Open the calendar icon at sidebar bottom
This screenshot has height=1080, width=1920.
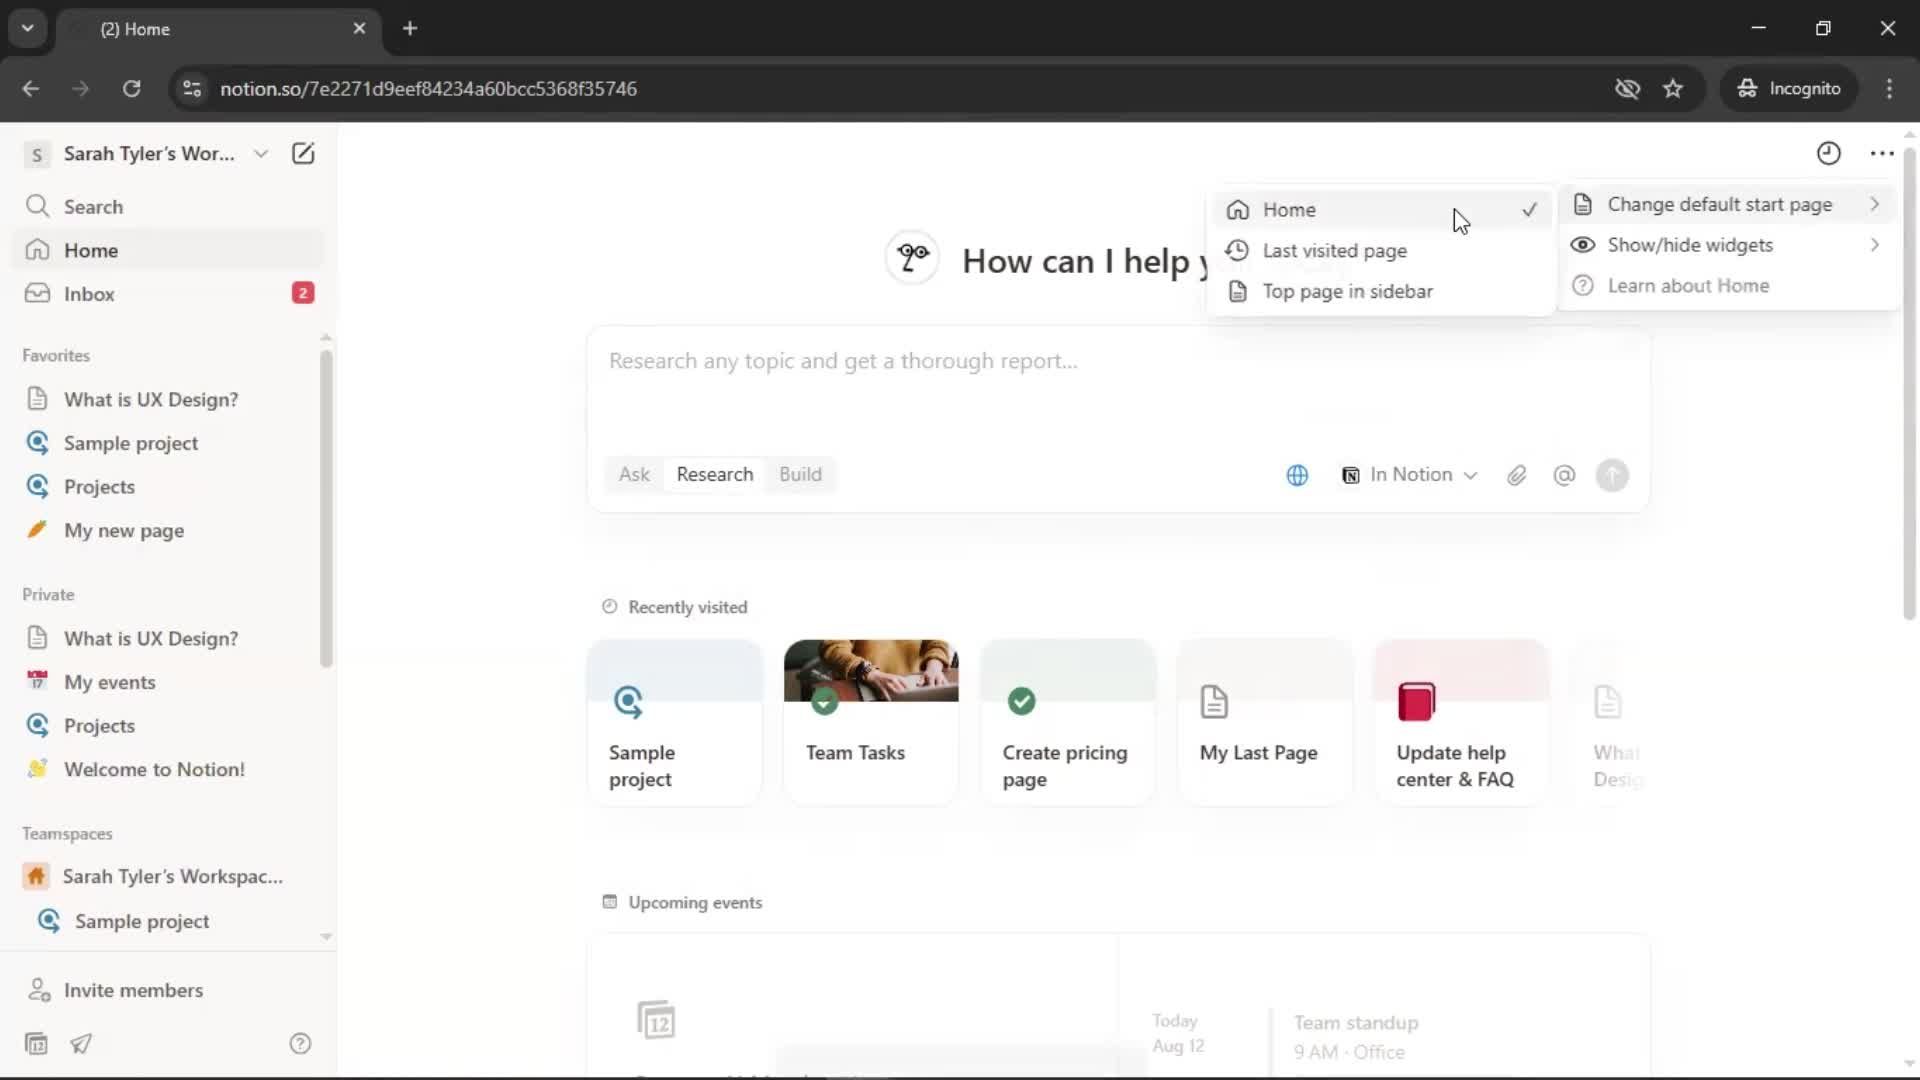(36, 1044)
